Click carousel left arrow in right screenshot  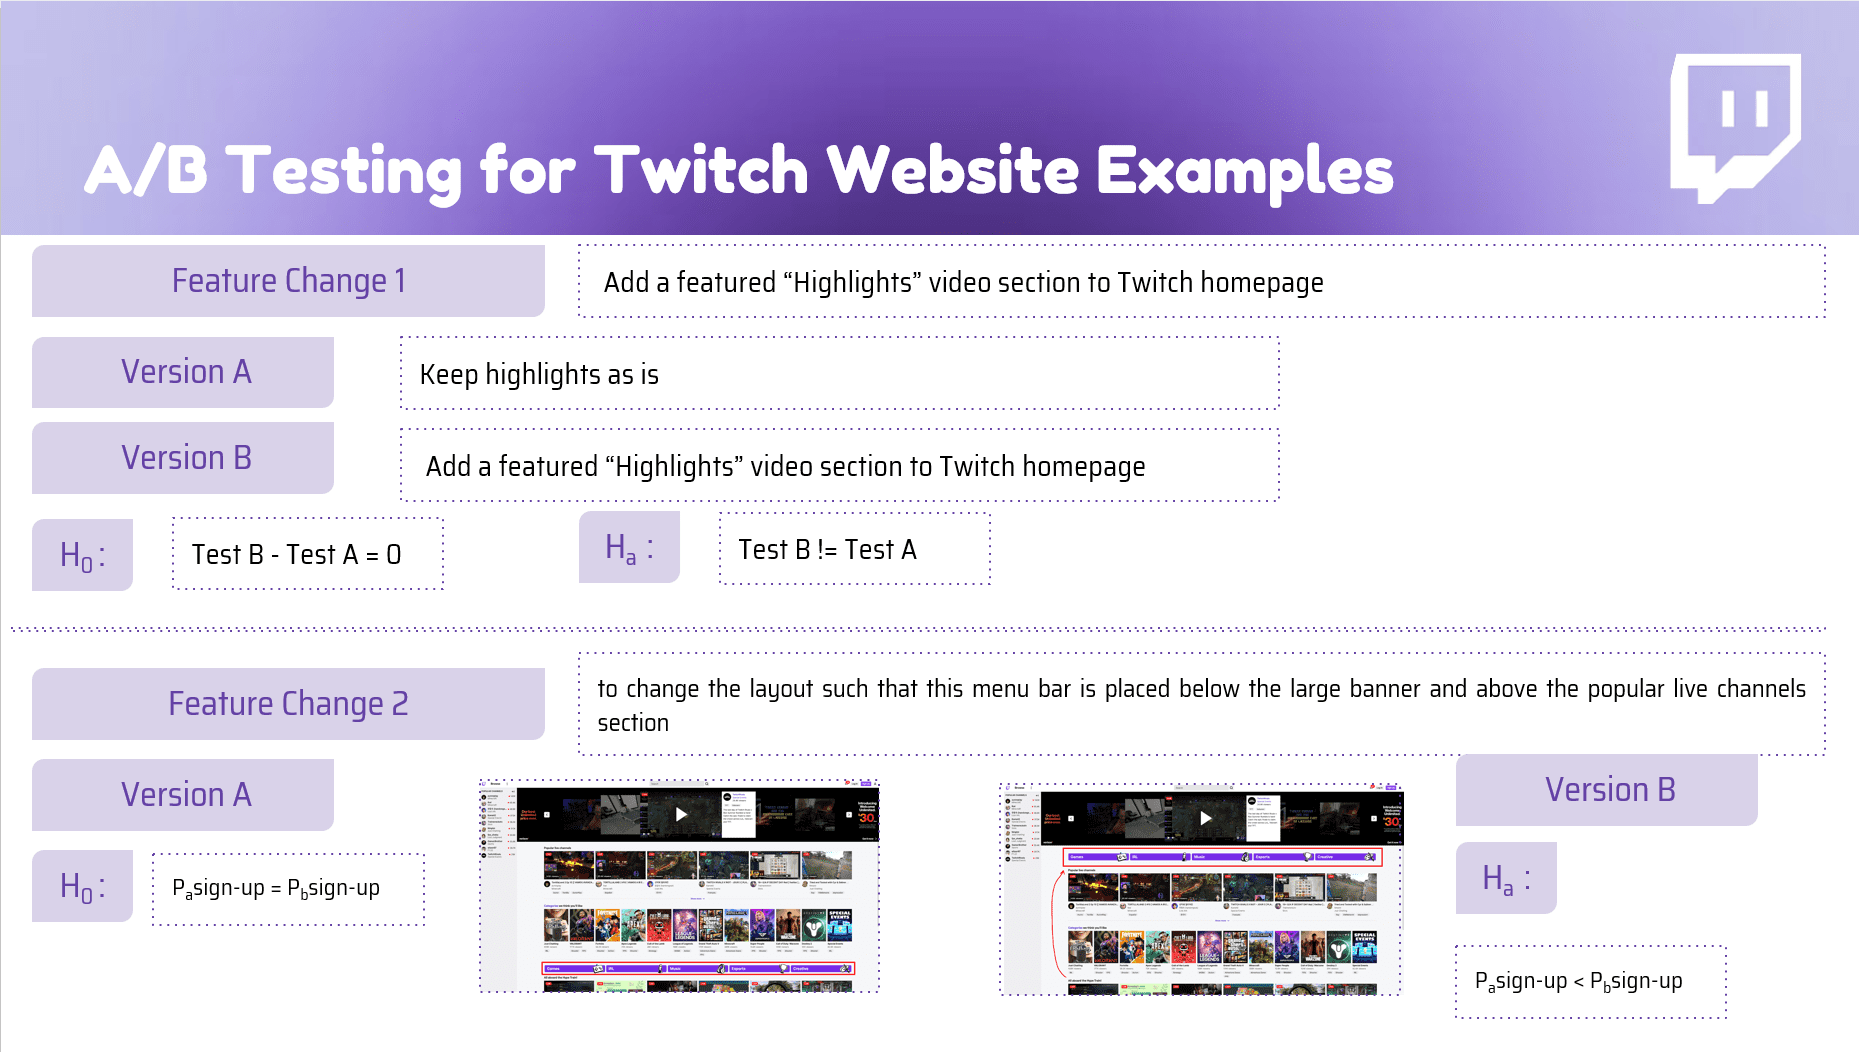click(1071, 818)
